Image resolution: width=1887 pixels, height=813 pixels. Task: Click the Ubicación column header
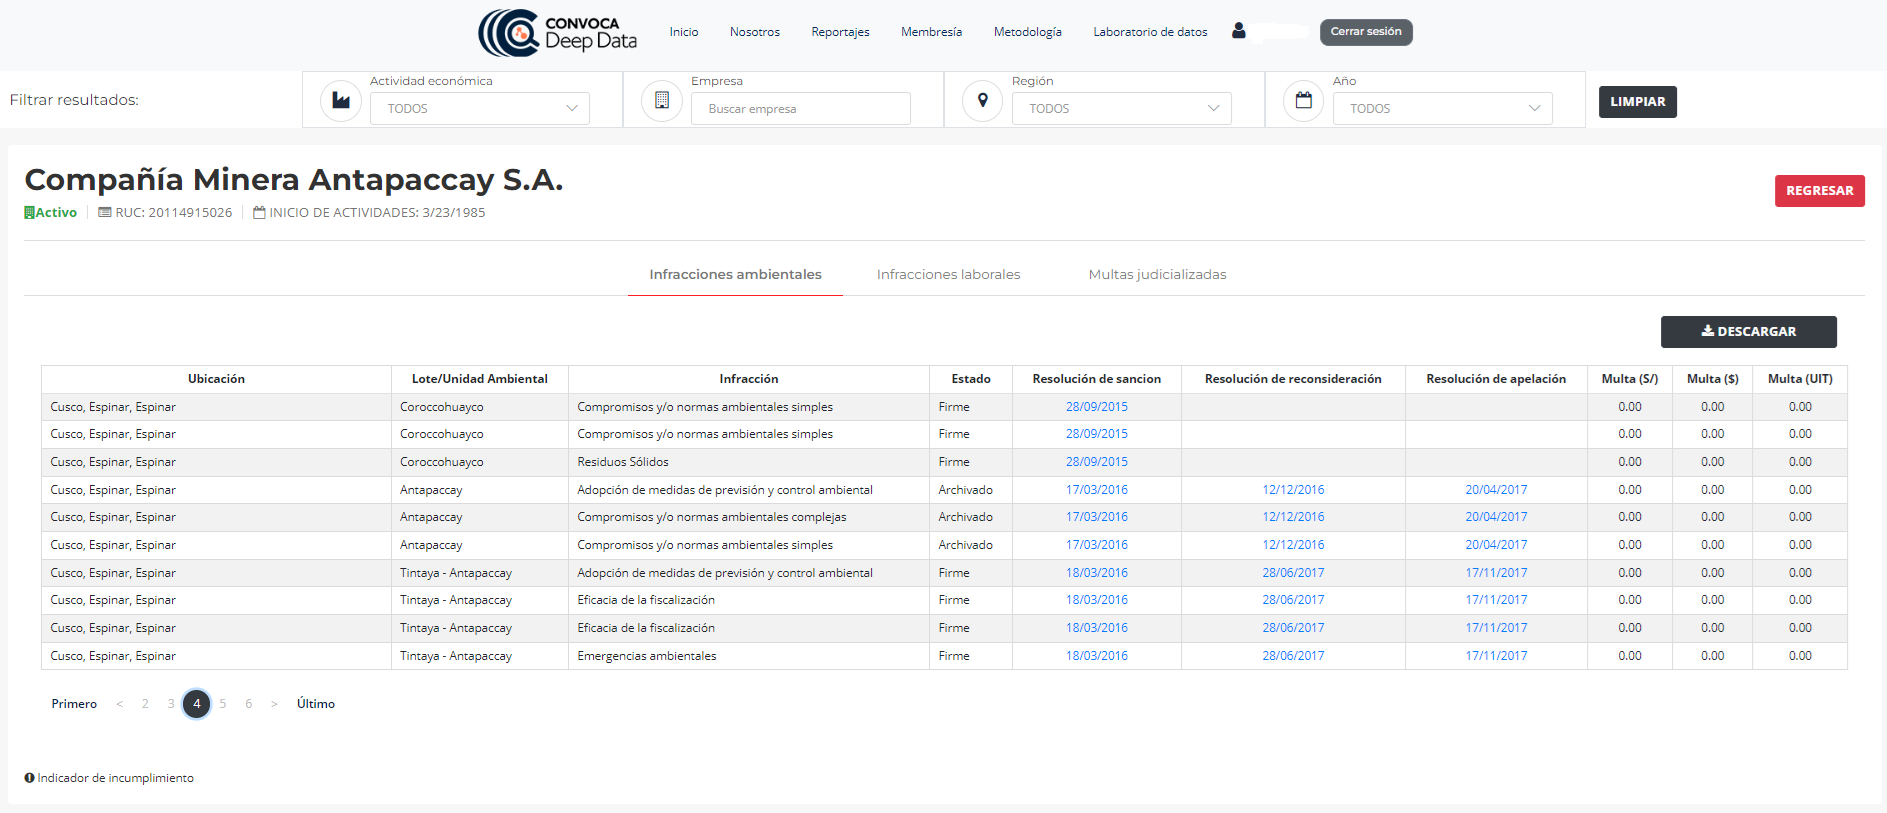[x=216, y=379]
